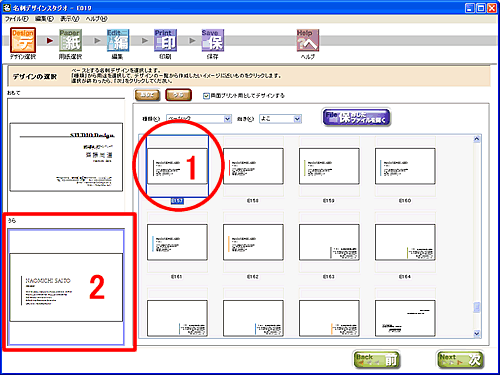Image resolution: width=500 pixels, height=375 pixels.
Task: Click the Next 次 button
Action: (460, 360)
